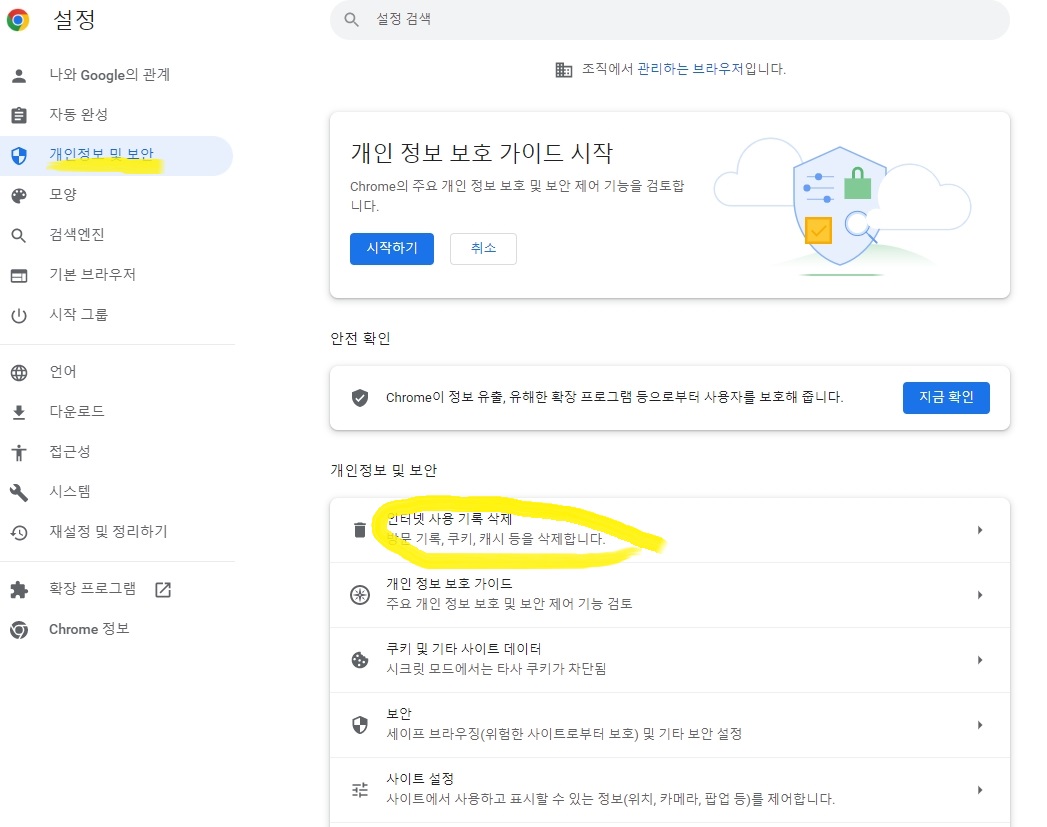Open the 사이트 설정 row text

610,789
